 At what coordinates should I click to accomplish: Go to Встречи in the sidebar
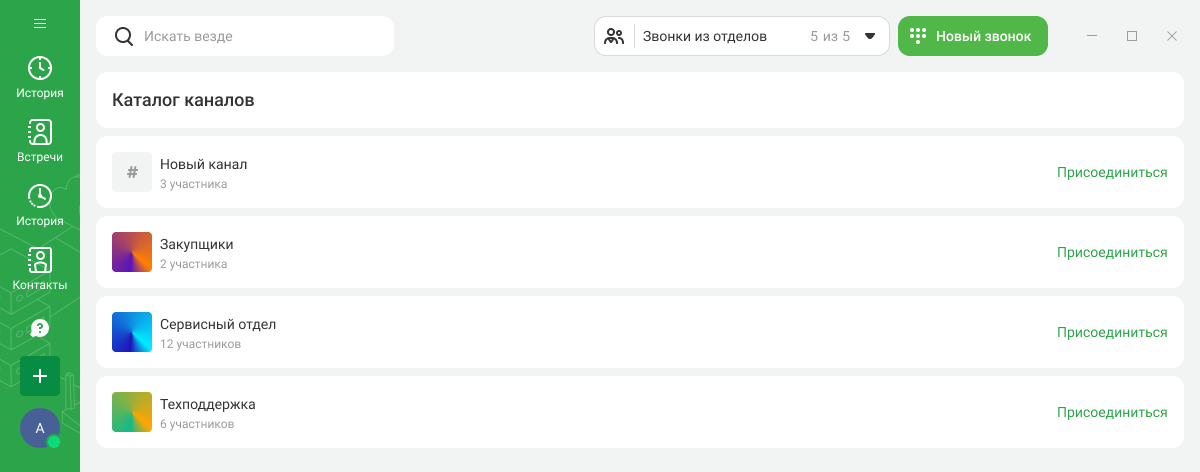[40, 141]
